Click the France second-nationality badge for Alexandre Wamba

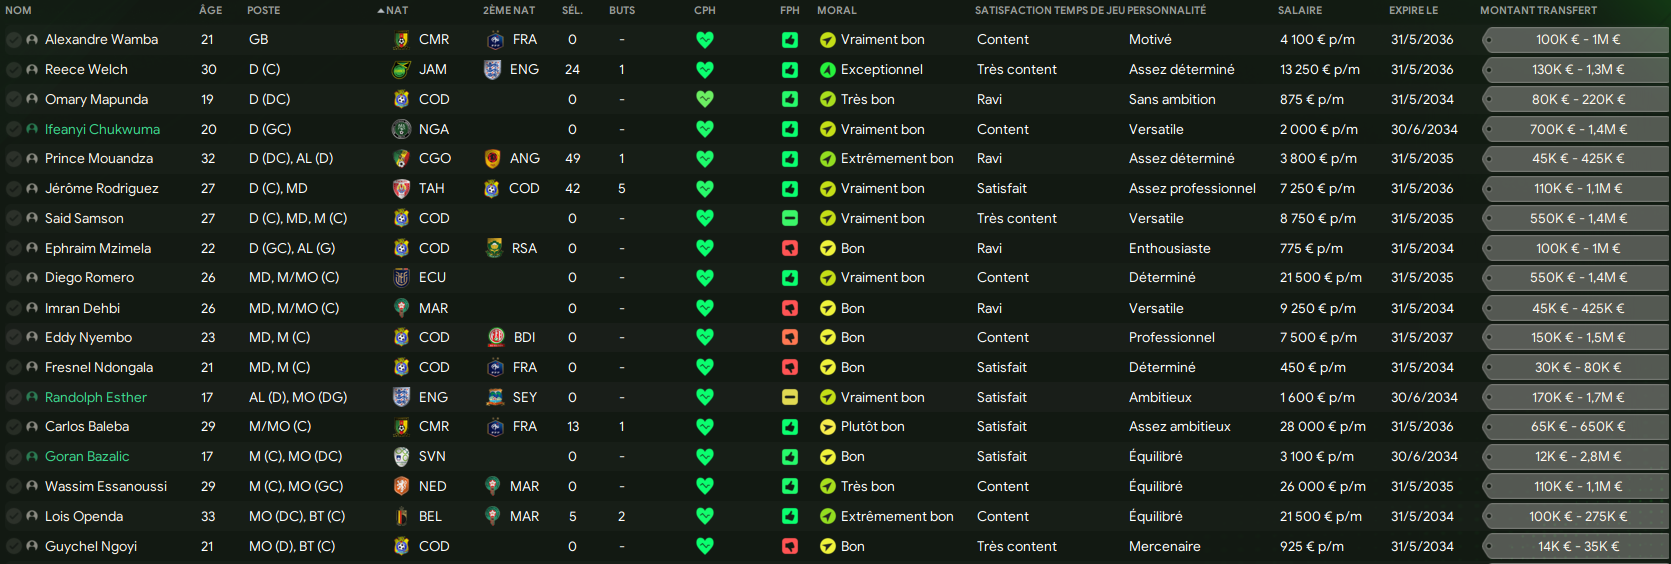(x=495, y=40)
